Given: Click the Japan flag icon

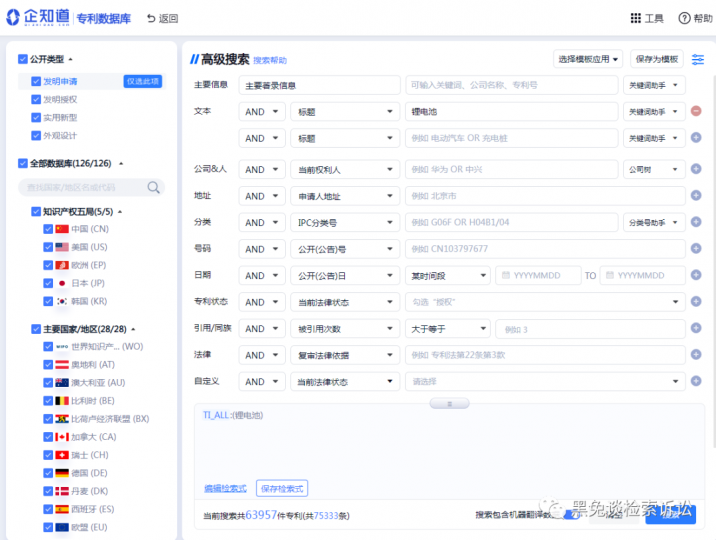Looking at the screenshot, I should pos(62,283).
